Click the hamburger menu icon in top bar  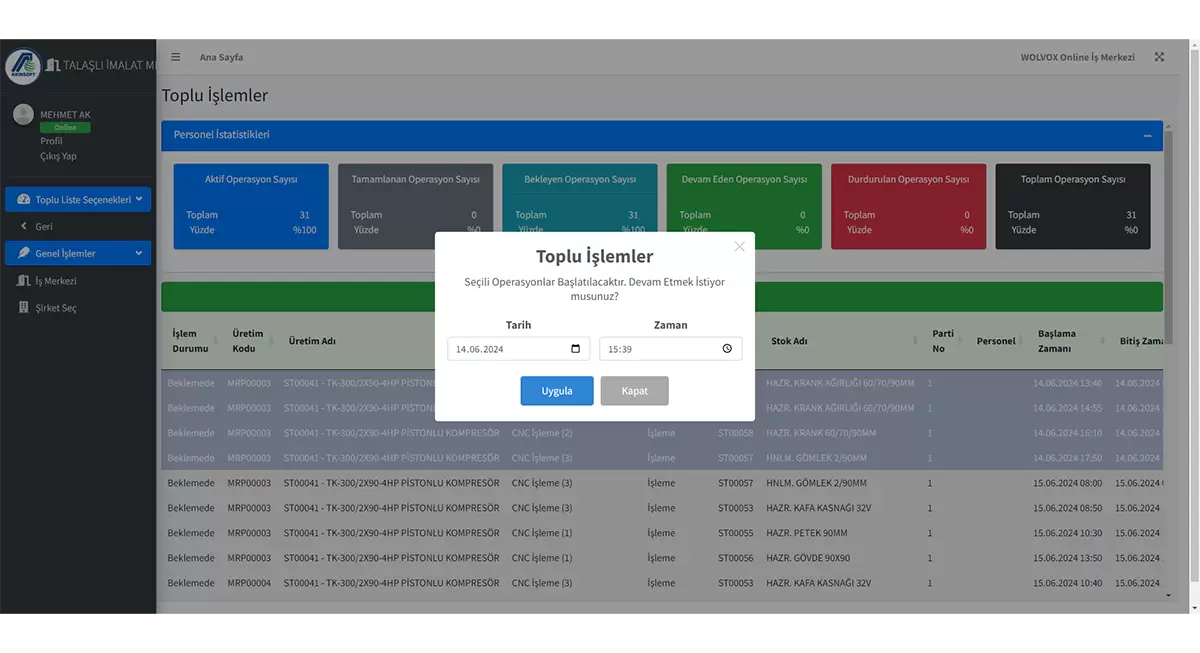(x=176, y=57)
